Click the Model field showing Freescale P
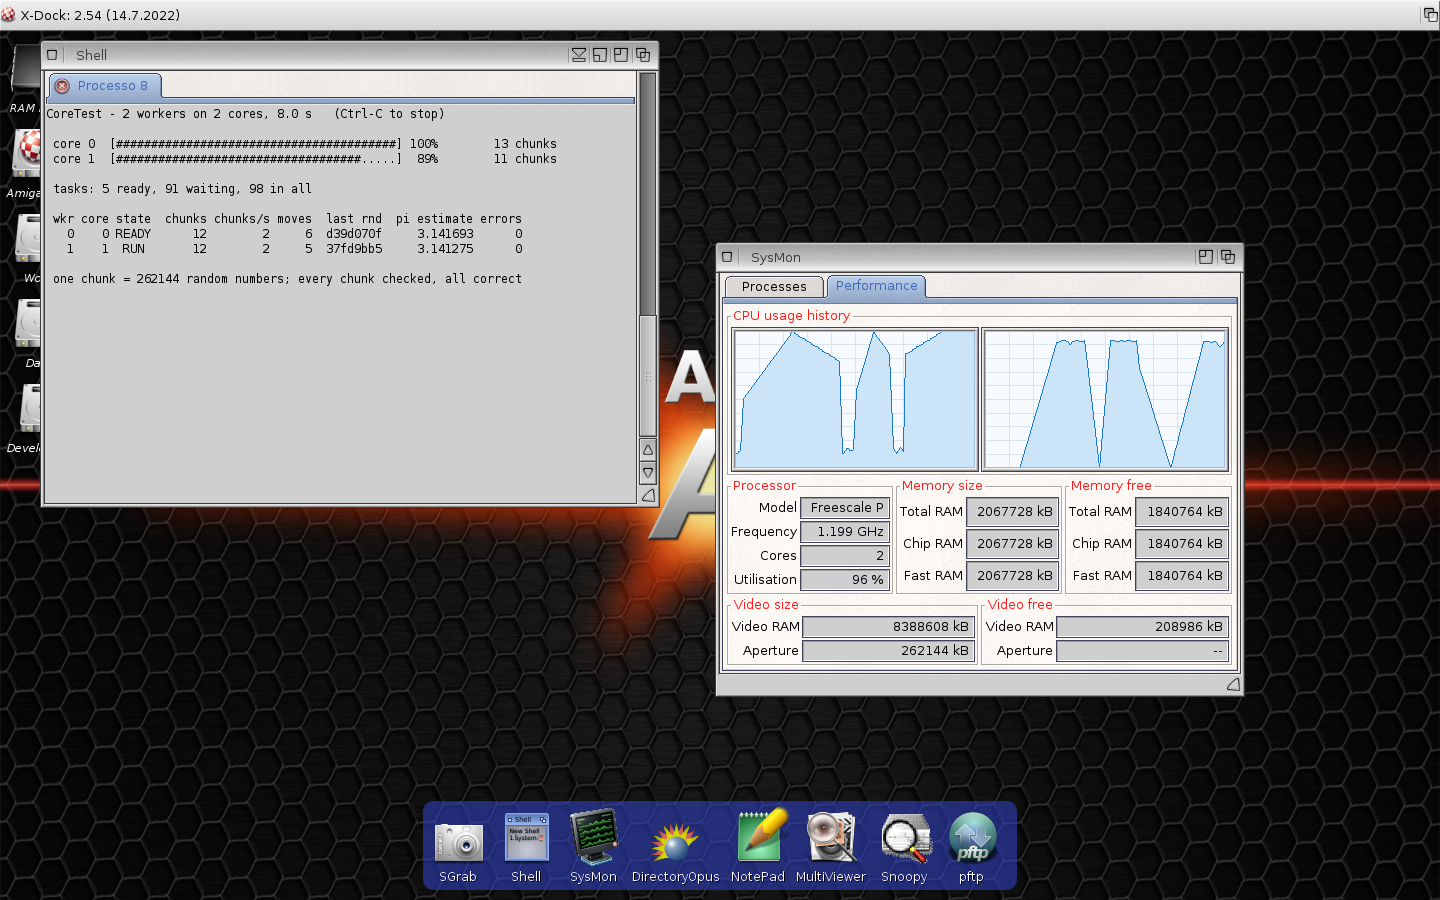Image resolution: width=1440 pixels, height=900 pixels. (845, 508)
